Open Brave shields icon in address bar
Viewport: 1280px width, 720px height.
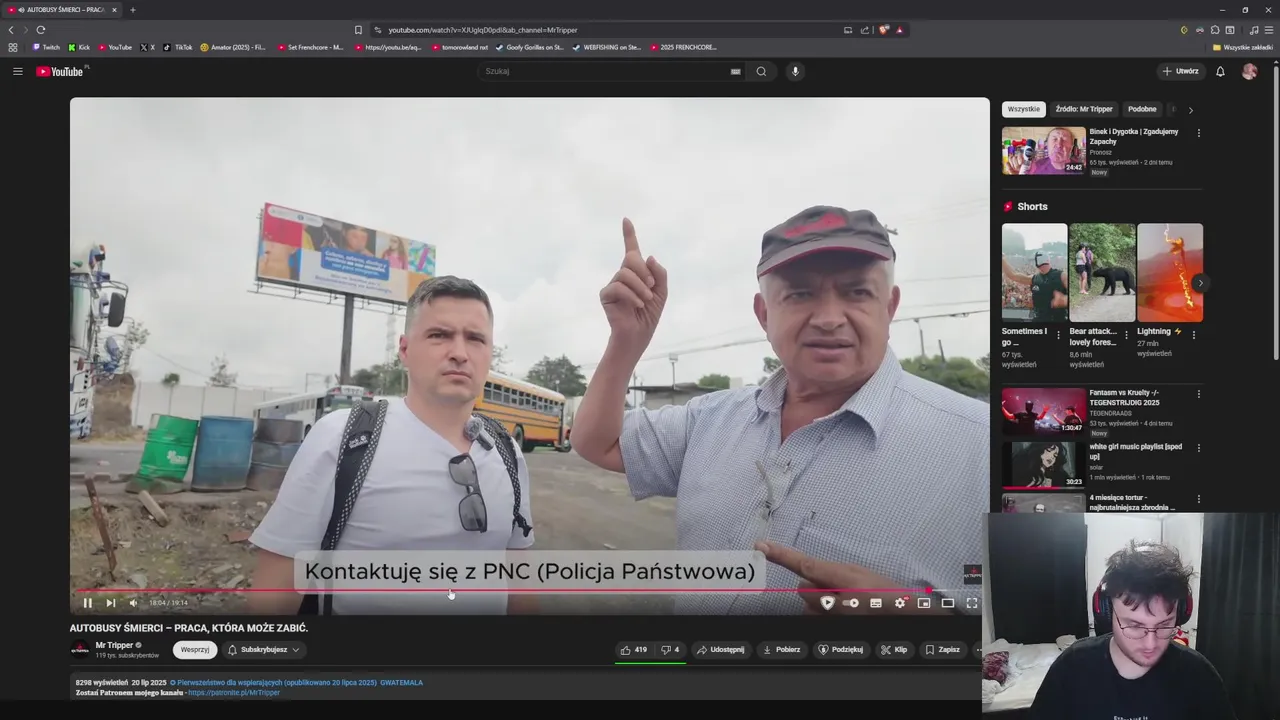pyautogui.click(x=883, y=30)
